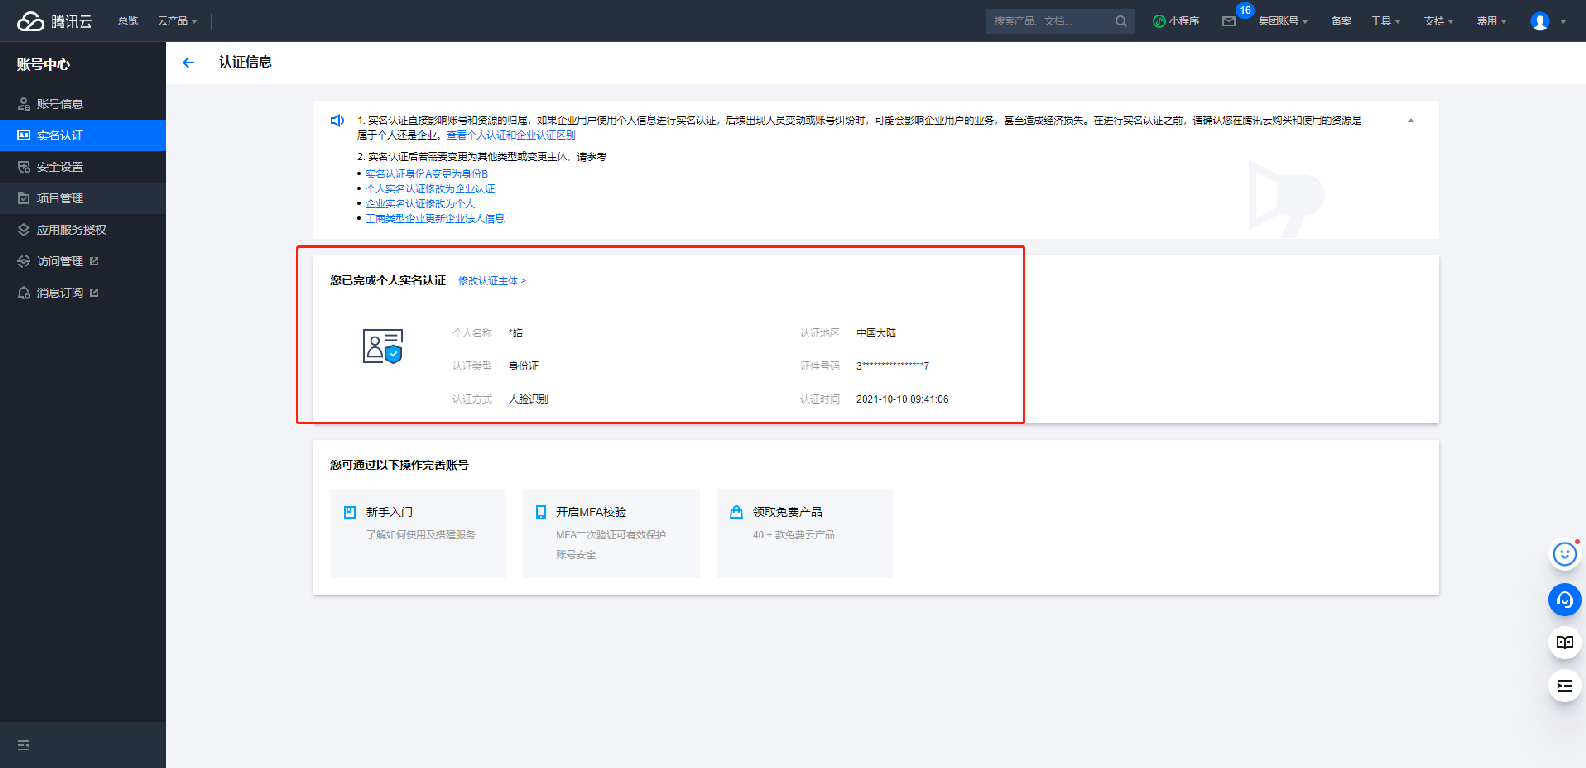Go back using the blue left arrow
Image resolution: width=1586 pixels, height=768 pixels.
[188, 62]
